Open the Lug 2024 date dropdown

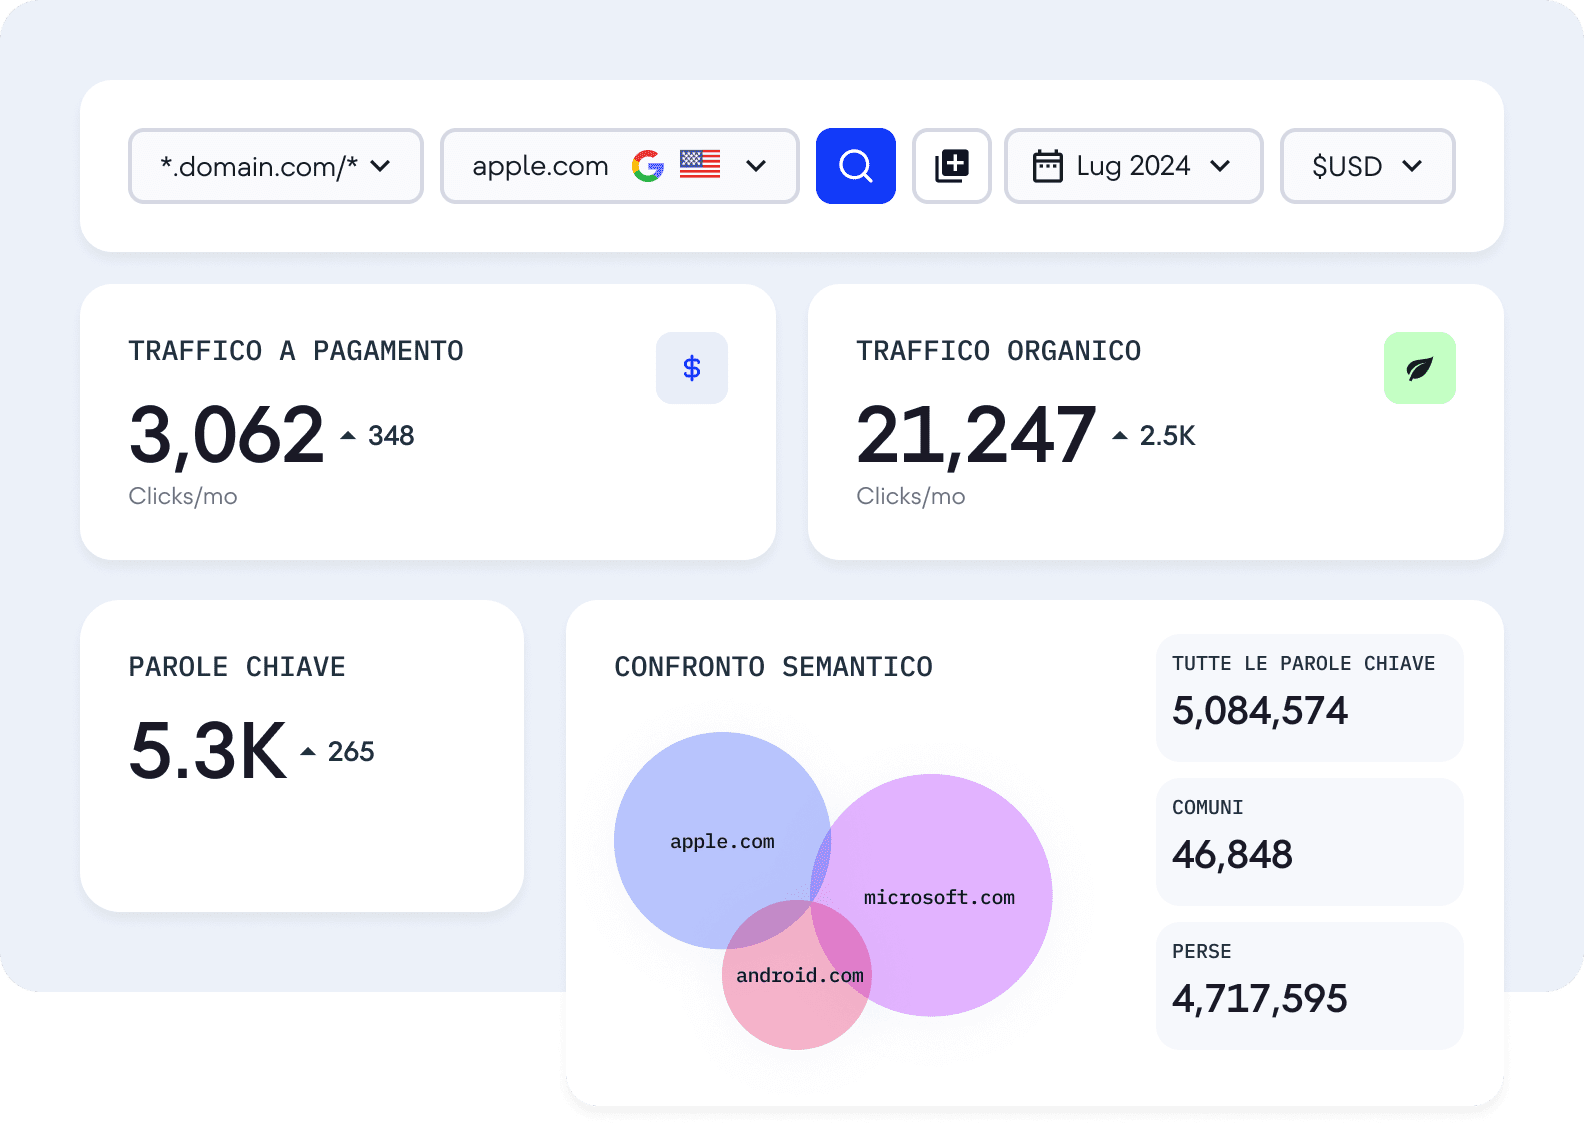[1134, 166]
